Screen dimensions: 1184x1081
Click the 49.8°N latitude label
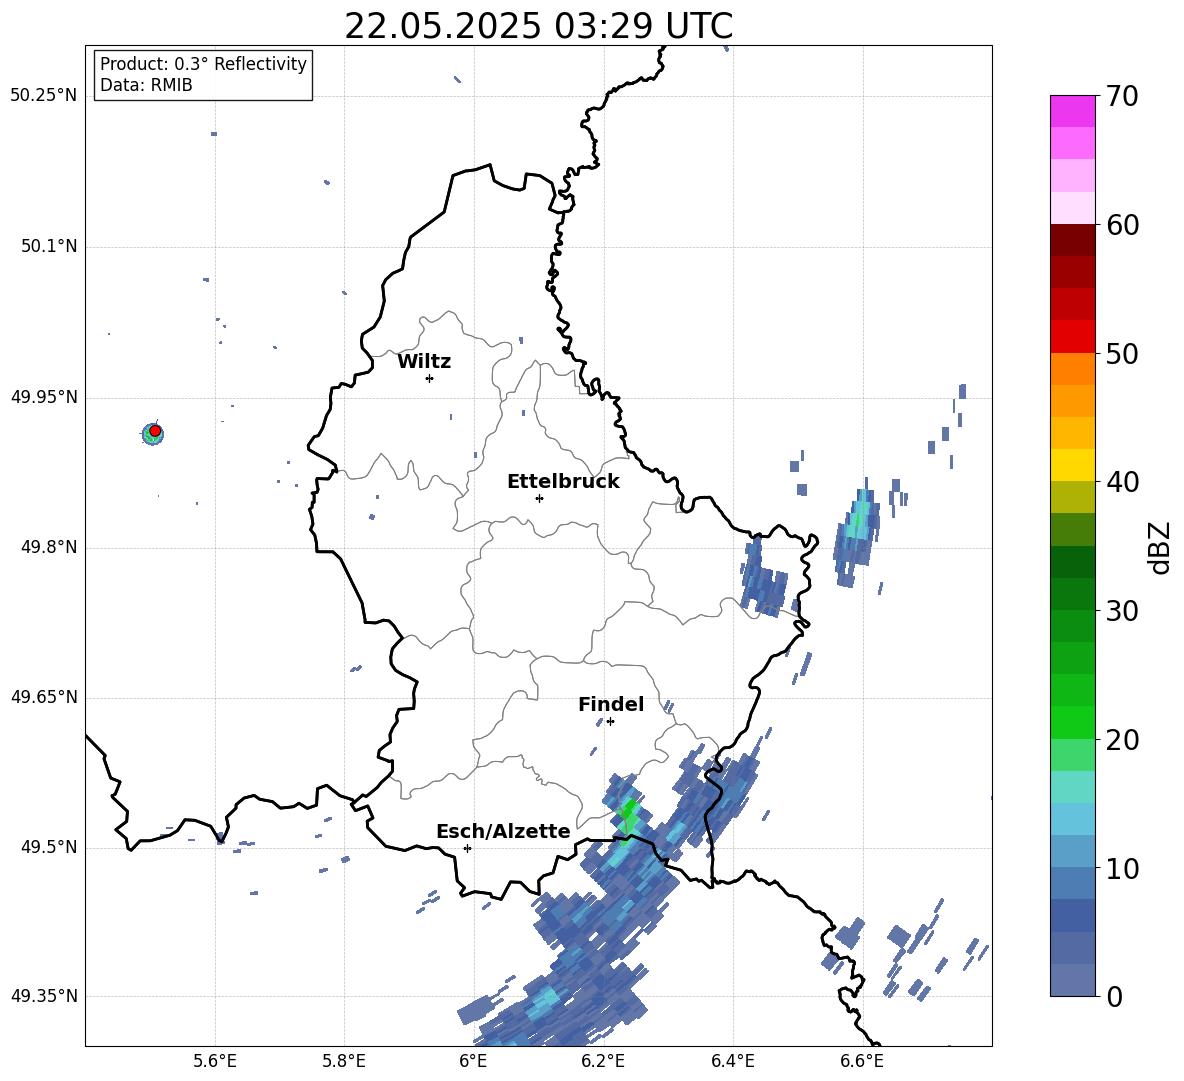point(48,547)
